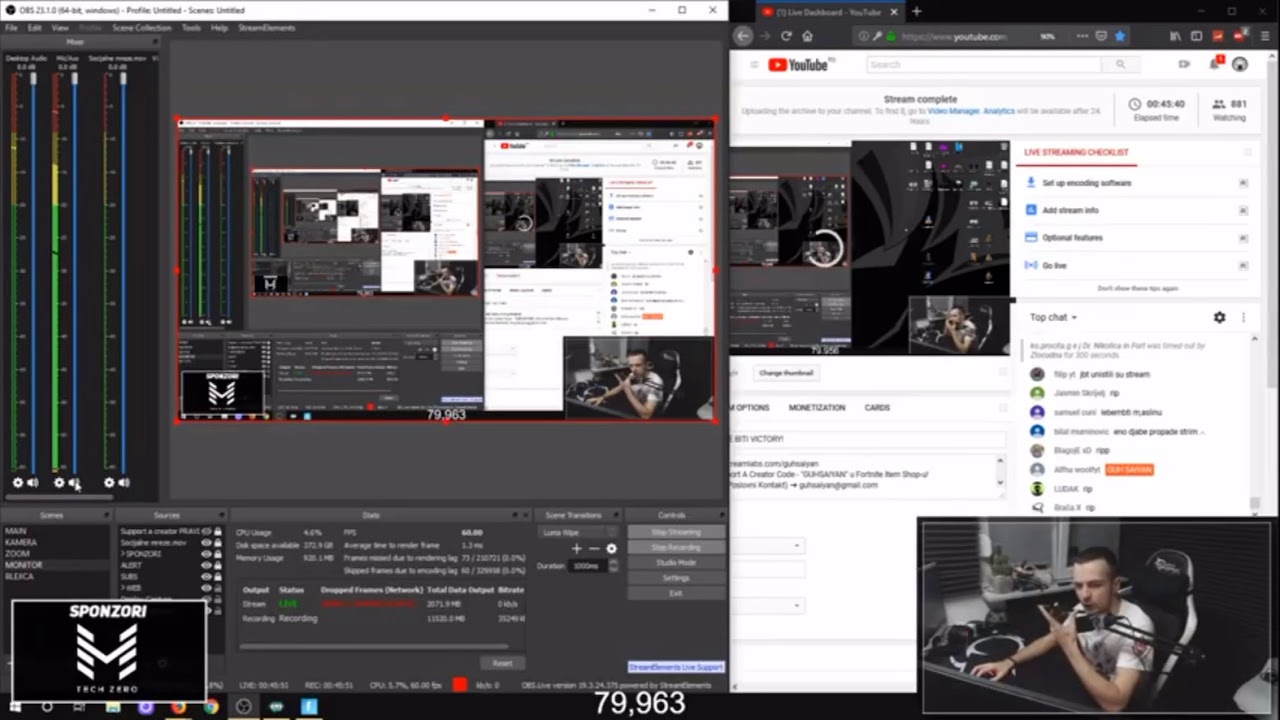Screen dimensions: 1280x720
Task: Expand Optional features checklist step
Action: (1243, 238)
